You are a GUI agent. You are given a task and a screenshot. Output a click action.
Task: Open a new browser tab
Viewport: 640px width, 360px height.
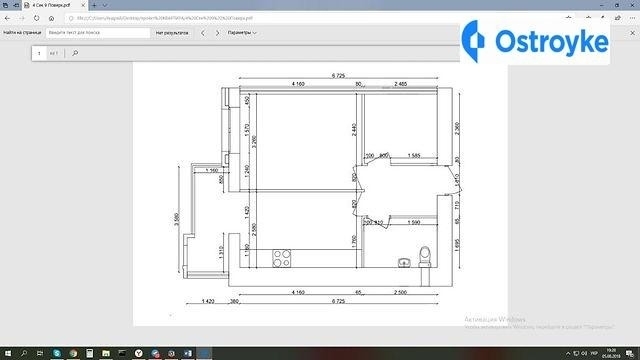(94, 5)
